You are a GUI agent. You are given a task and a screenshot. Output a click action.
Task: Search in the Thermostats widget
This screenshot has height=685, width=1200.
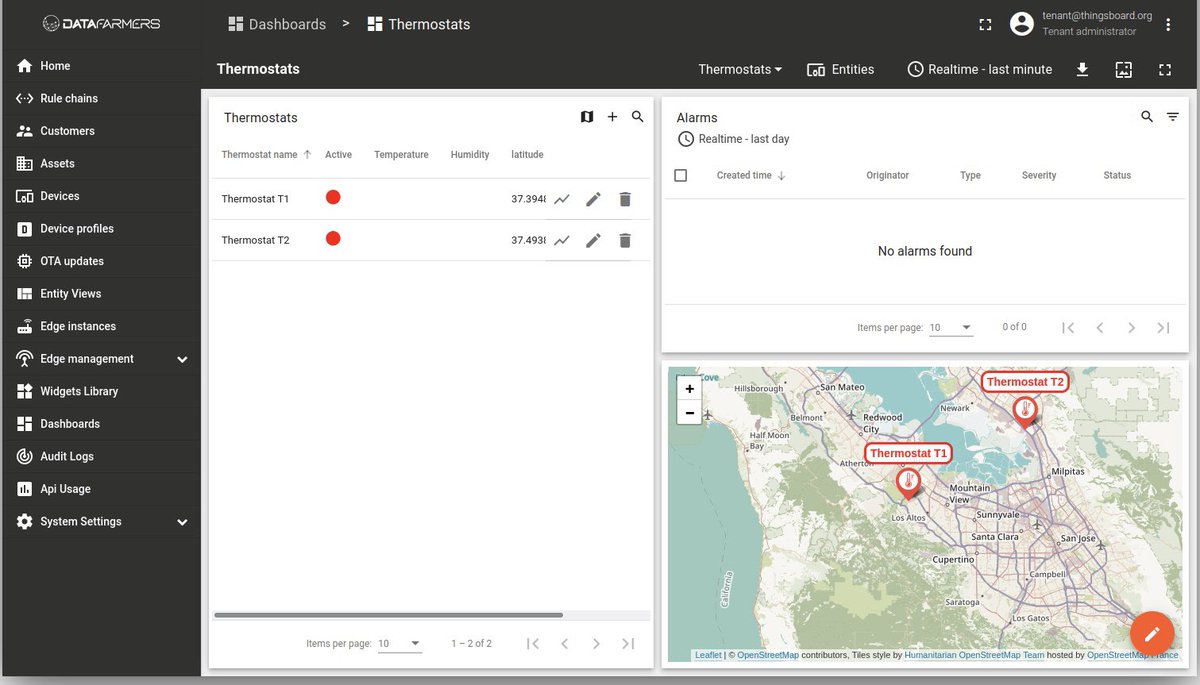pos(638,117)
